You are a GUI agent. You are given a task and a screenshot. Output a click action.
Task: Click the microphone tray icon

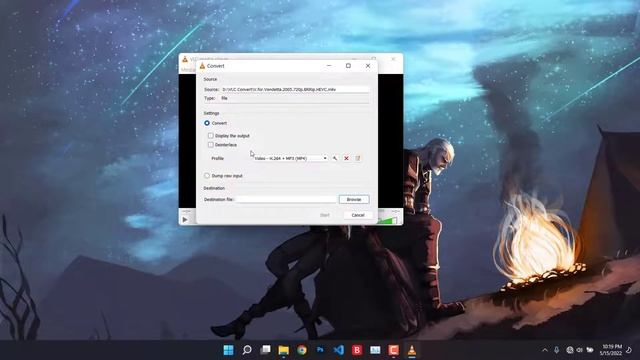557,350
